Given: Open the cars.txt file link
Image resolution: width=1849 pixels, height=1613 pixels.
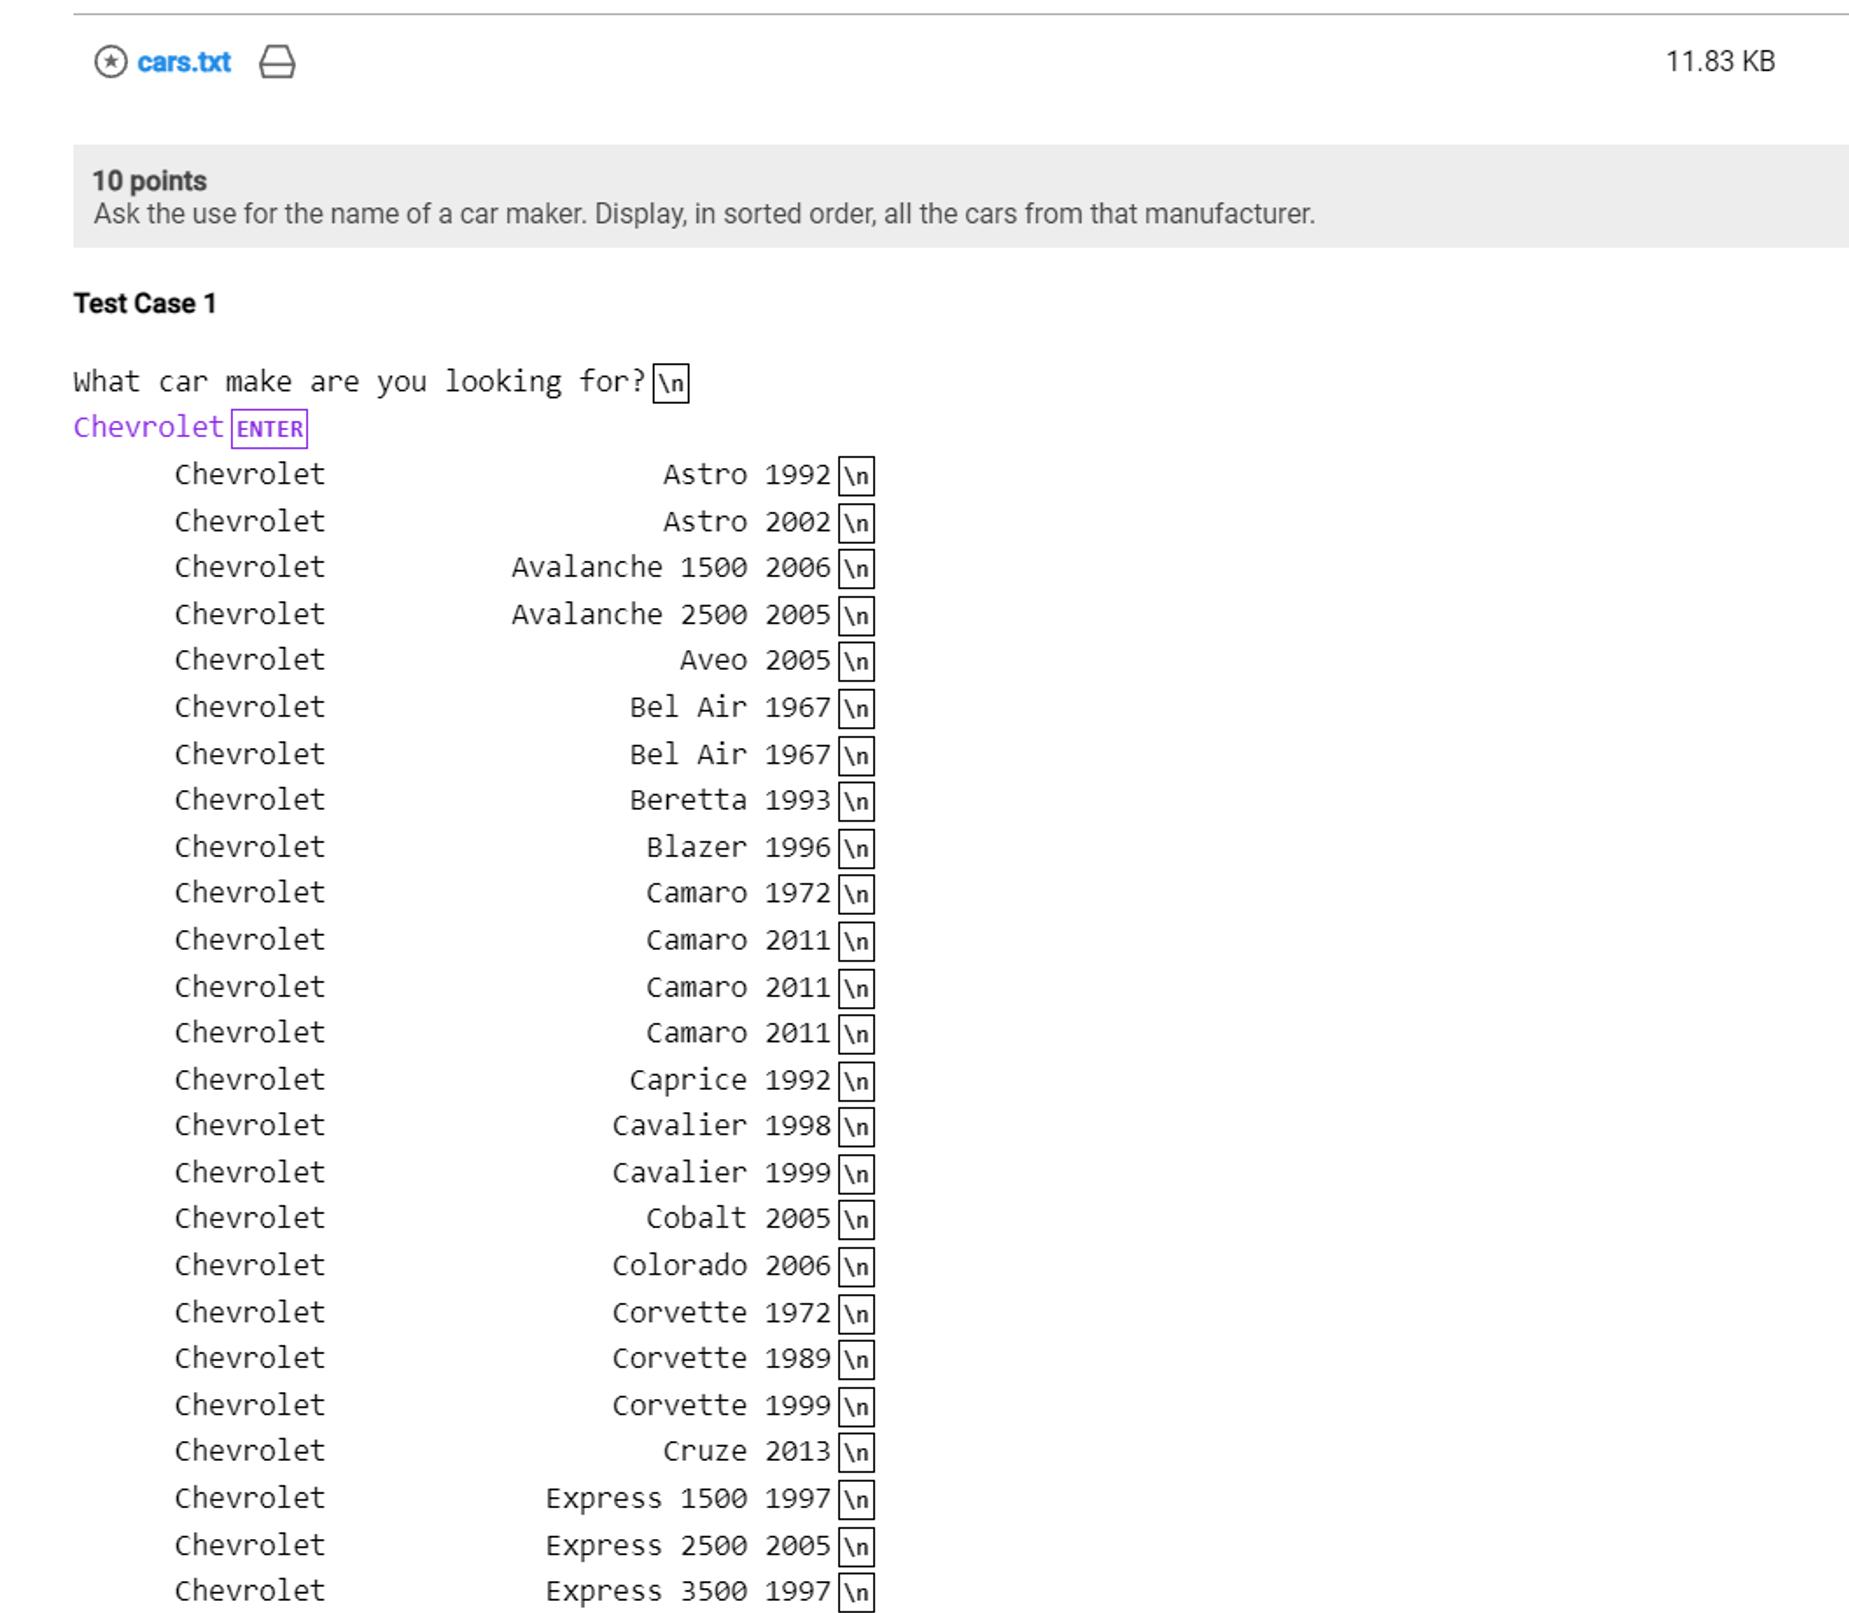Looking at the screenshot, I should pyautogui.click(x=184, y=62).
